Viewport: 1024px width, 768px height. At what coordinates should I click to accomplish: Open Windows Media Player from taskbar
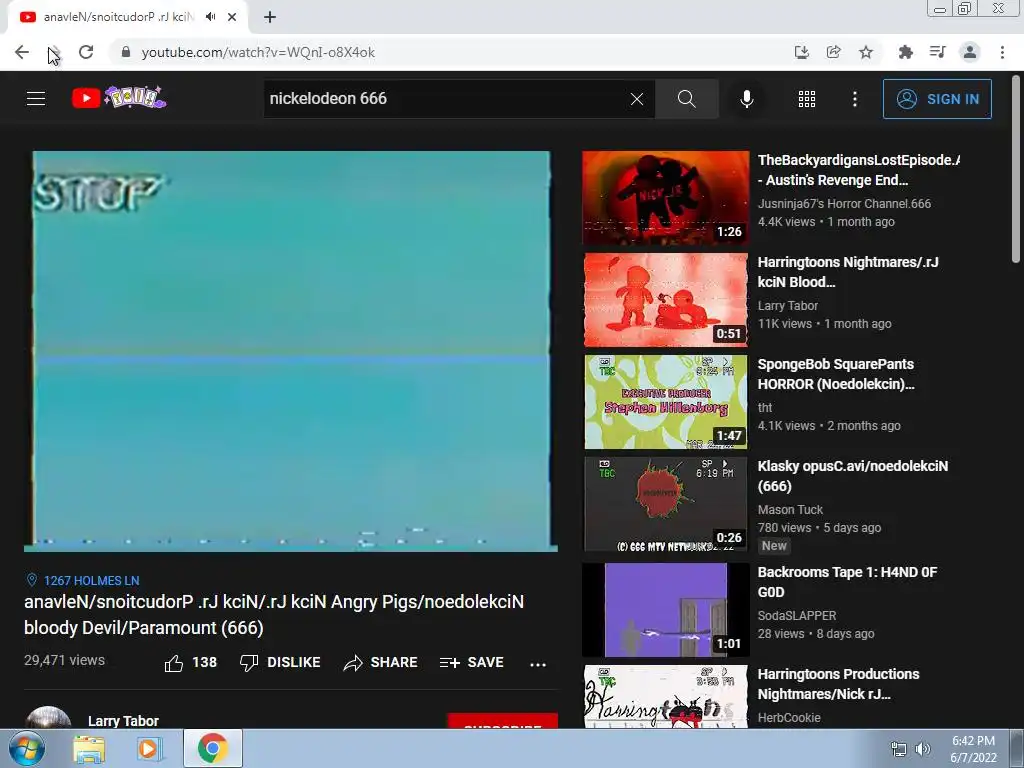[x=149, y=749]
